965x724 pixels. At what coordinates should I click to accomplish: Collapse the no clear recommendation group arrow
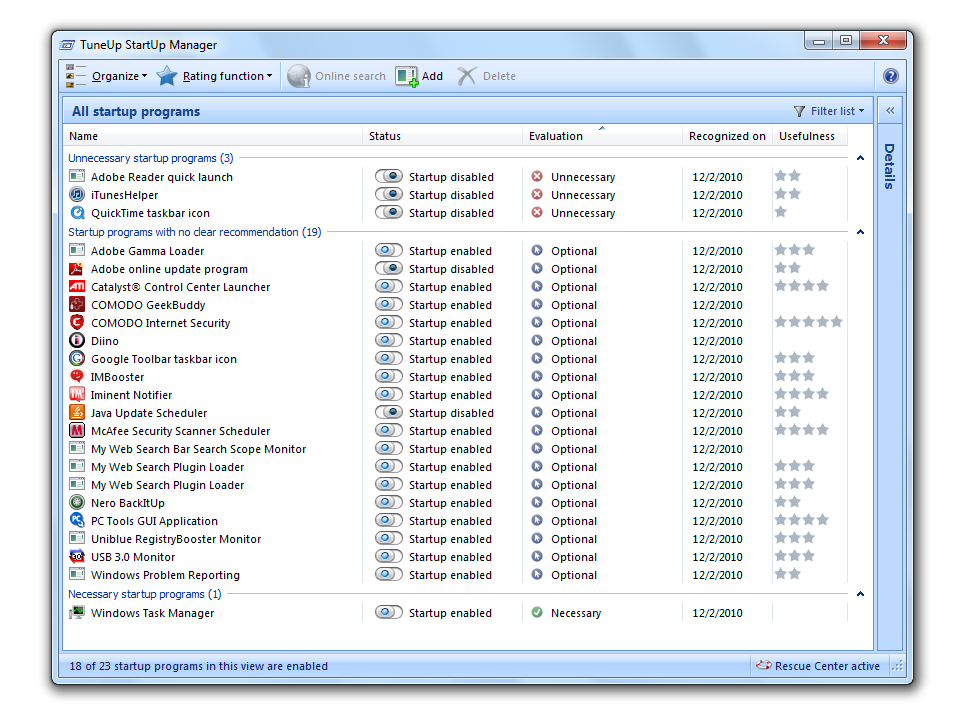tap(860, 232)
